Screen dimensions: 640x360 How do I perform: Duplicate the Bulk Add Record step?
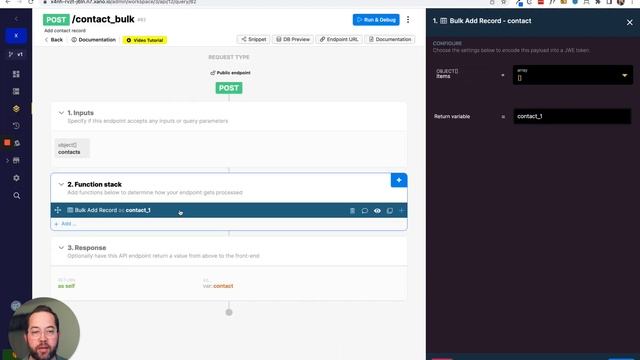390,211
